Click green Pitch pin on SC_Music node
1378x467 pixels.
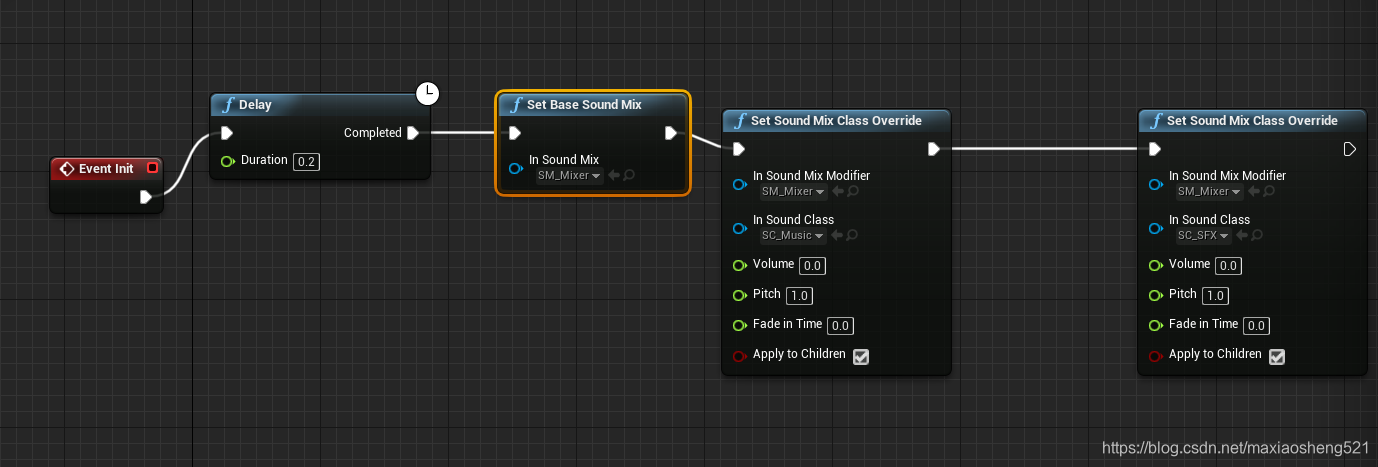pyautogui.click(x=739, y=295)
